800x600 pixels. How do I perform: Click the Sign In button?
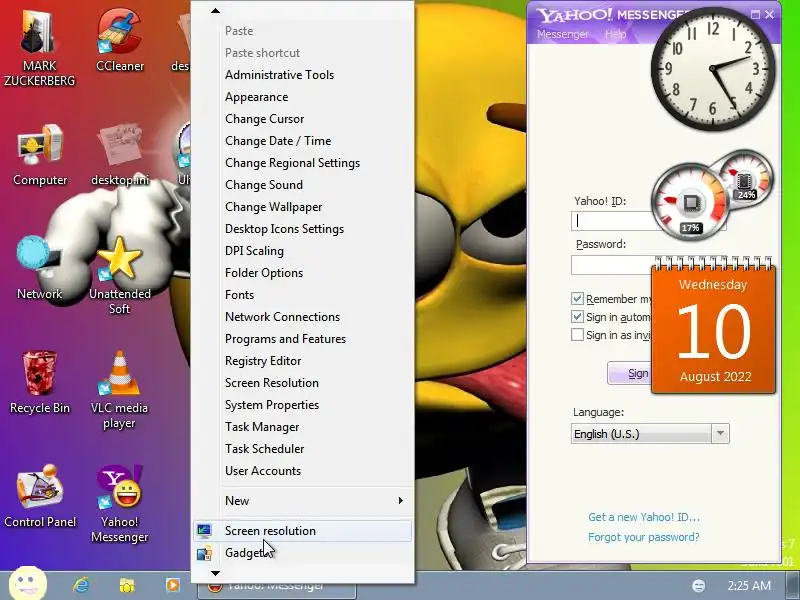(x=630, y=373)
